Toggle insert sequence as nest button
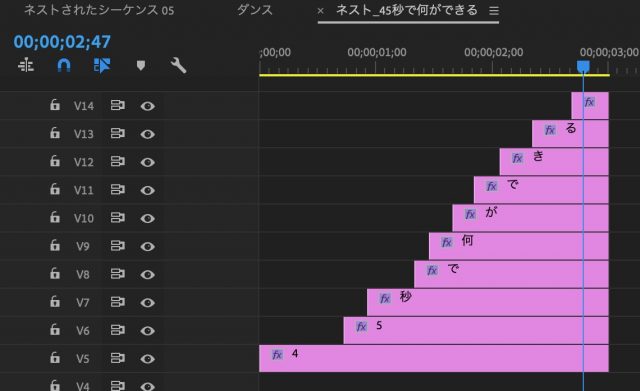The image size is (640, 391). (x=26, y=65)
